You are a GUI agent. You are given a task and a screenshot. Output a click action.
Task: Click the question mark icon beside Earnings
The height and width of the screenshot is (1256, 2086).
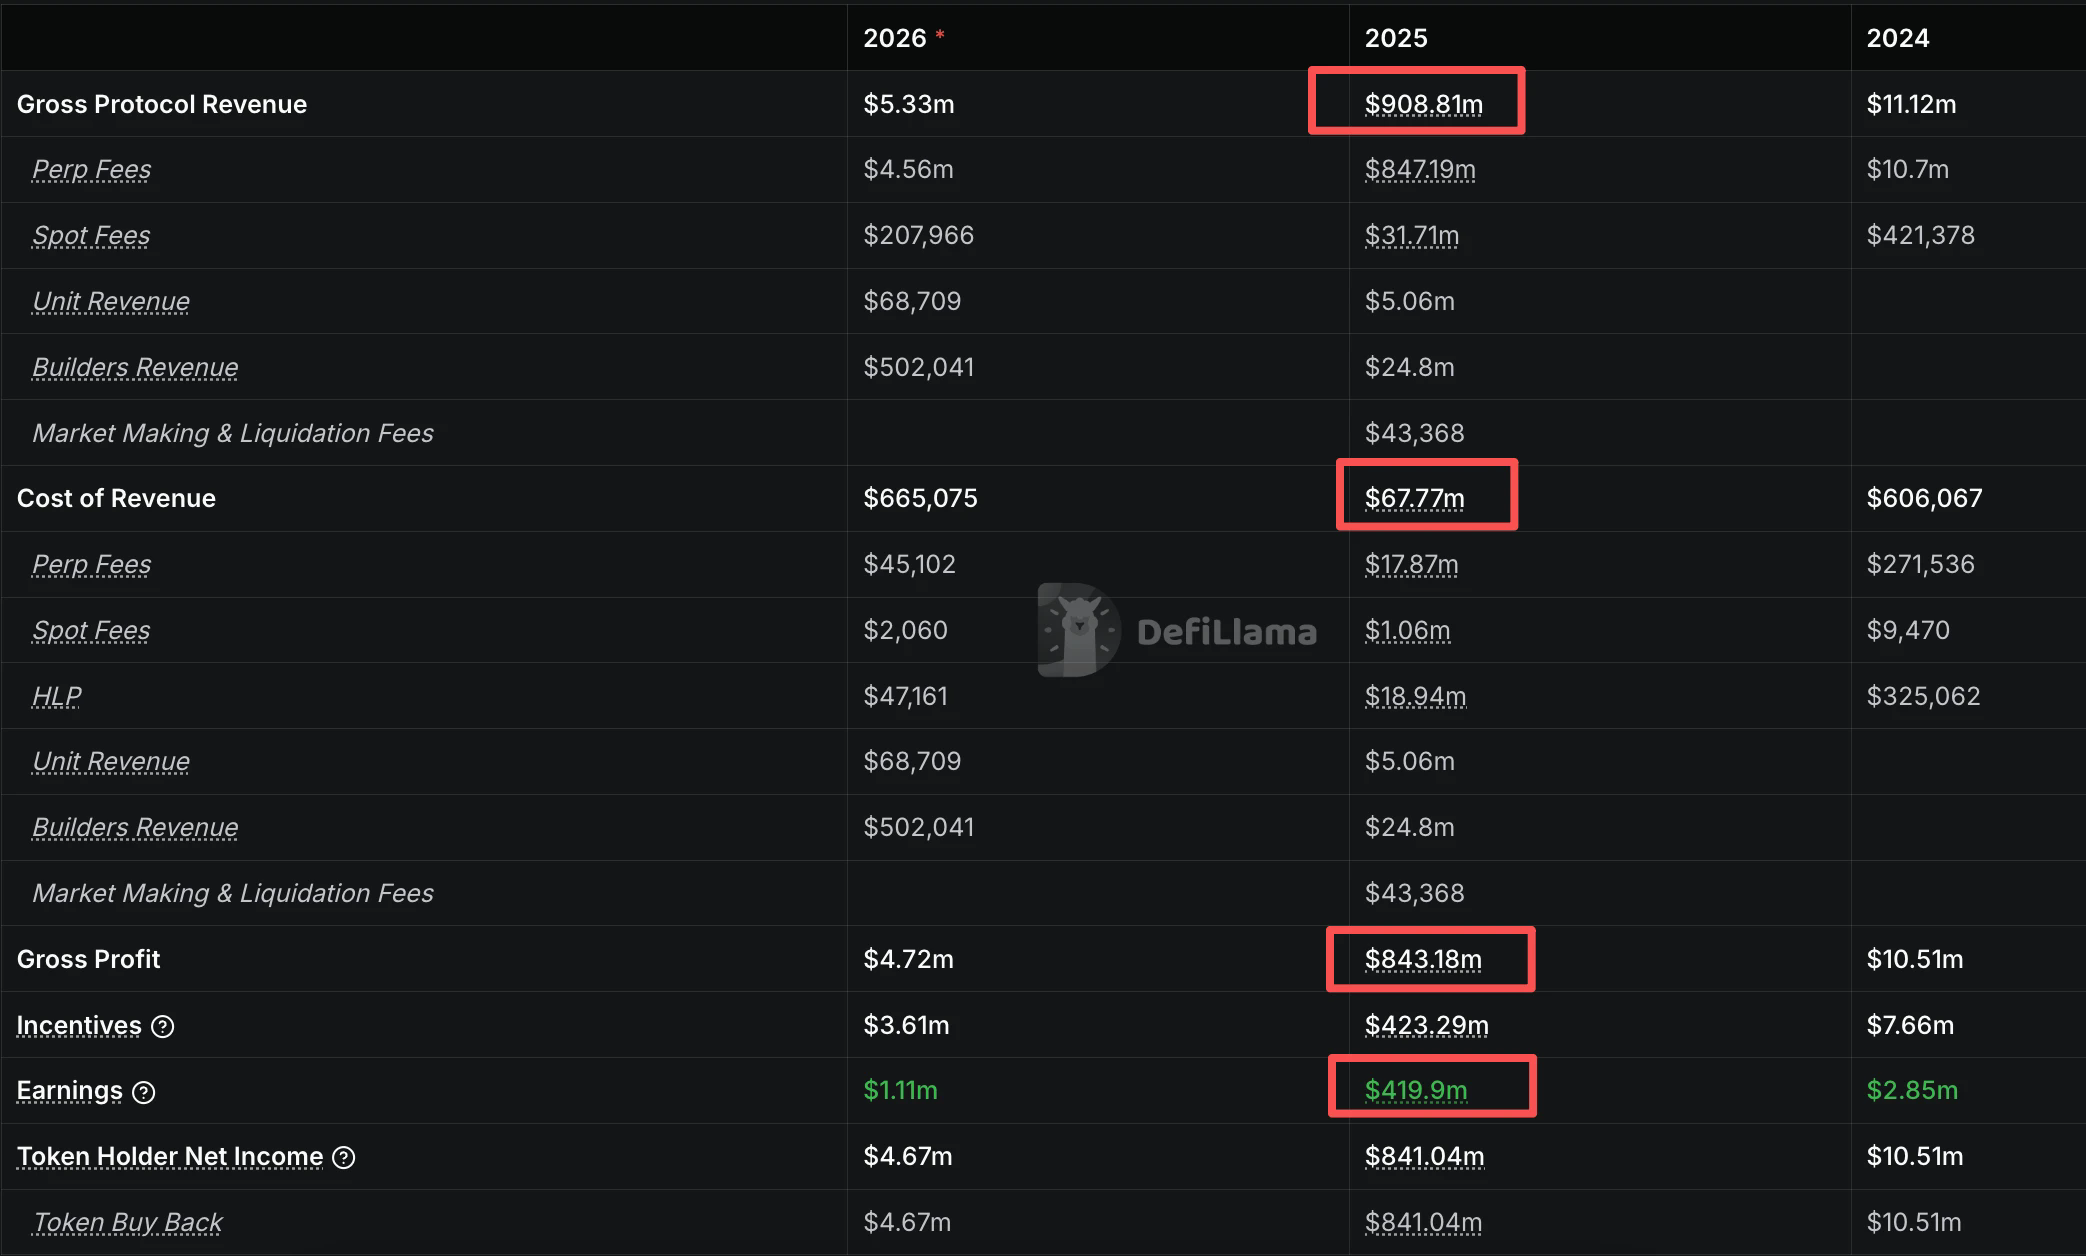pos(144,1092)
